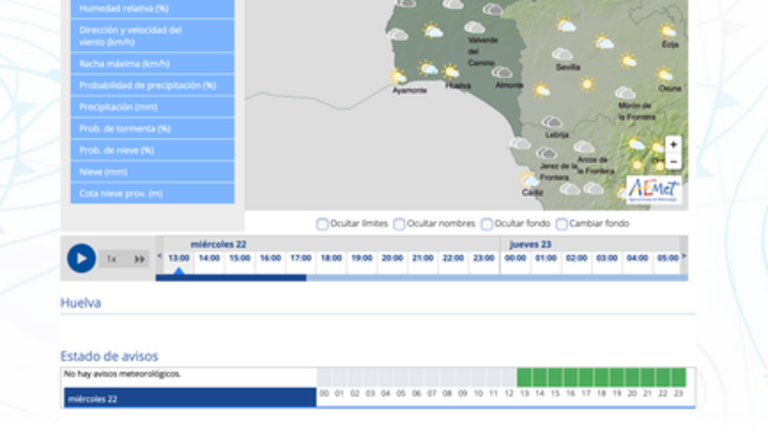Viewport: 768px width, 432px height.
Task: Select Prob. de tormenta (%) layer
Action: (152, 129)
